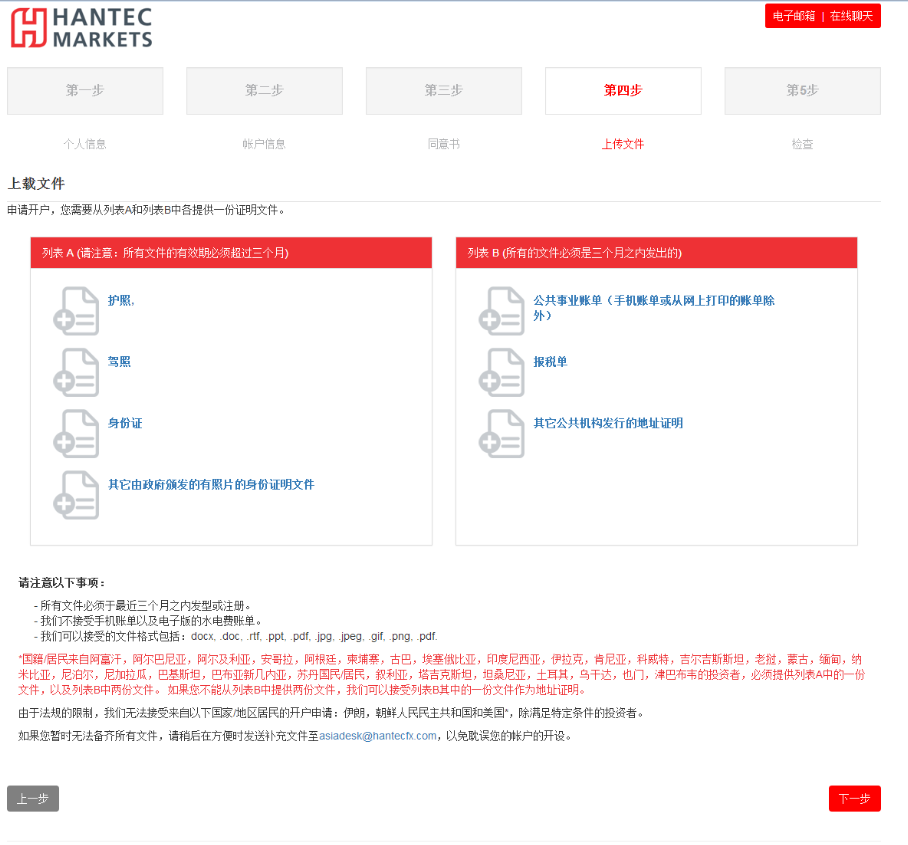The image size is (908, 845).
Task: Open the 电子邮箱 email link
Action: point(794,16)
